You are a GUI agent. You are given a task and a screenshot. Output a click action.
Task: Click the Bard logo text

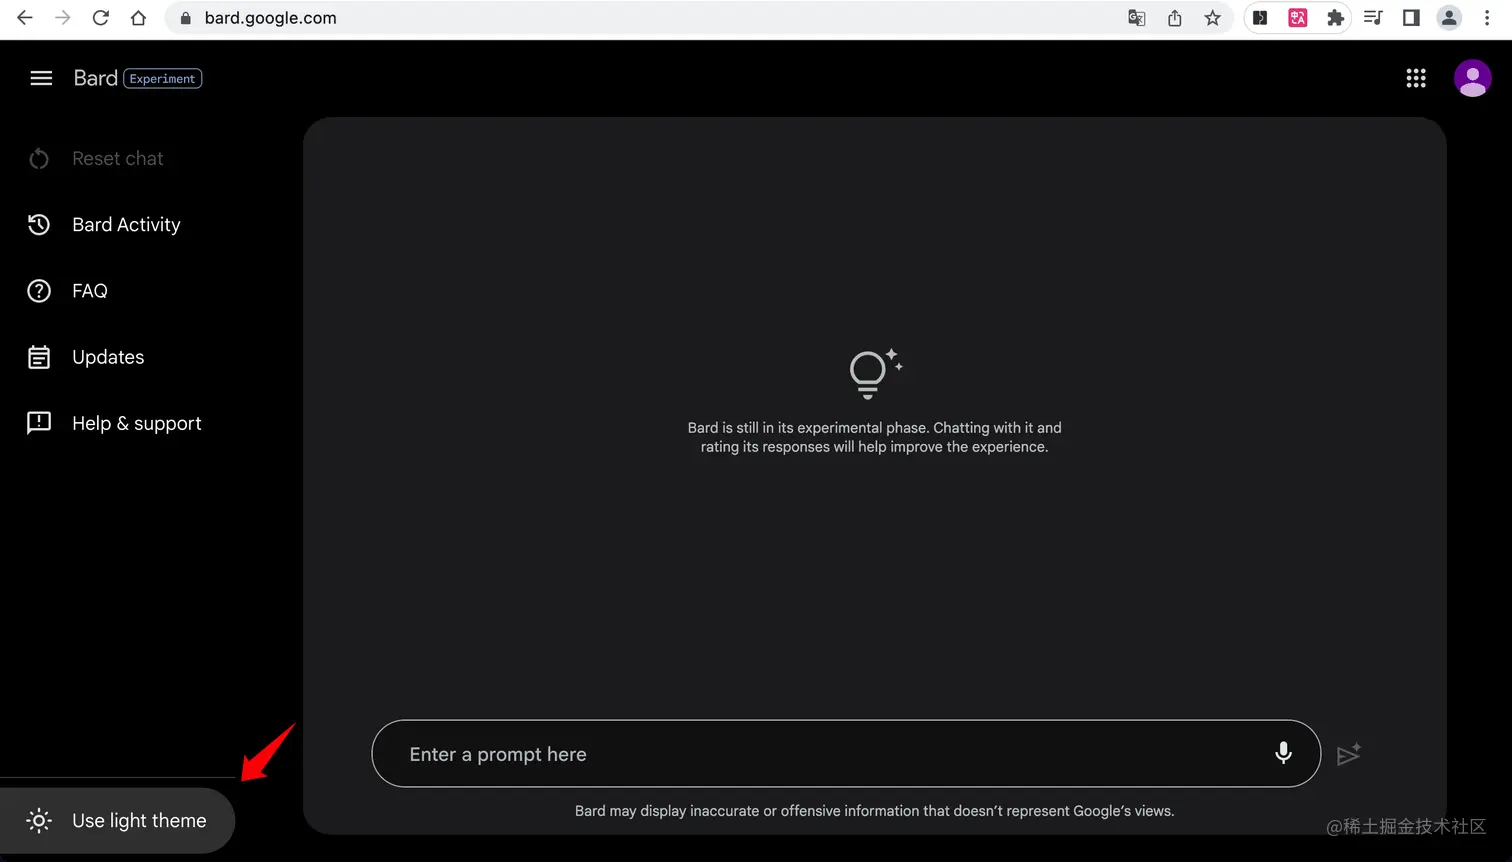point(96,78)
